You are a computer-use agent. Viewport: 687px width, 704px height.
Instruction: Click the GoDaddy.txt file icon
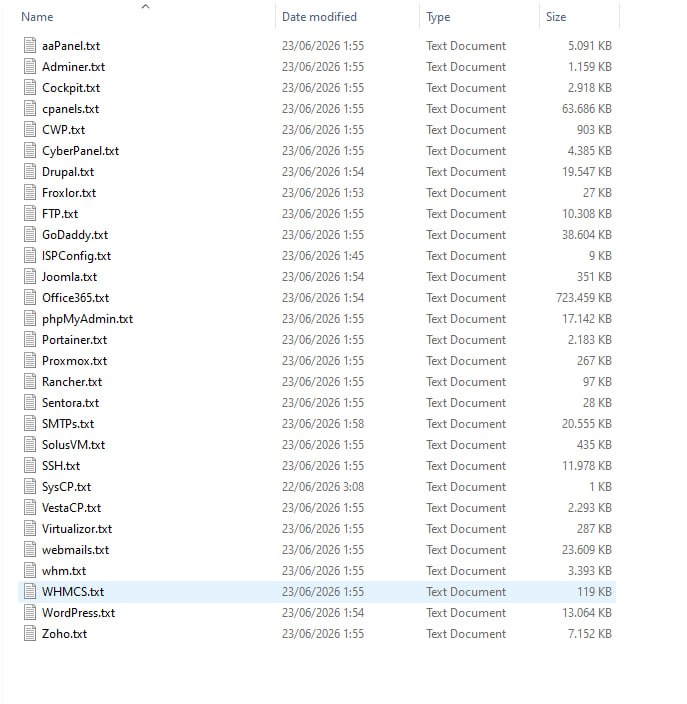point(30,234)
